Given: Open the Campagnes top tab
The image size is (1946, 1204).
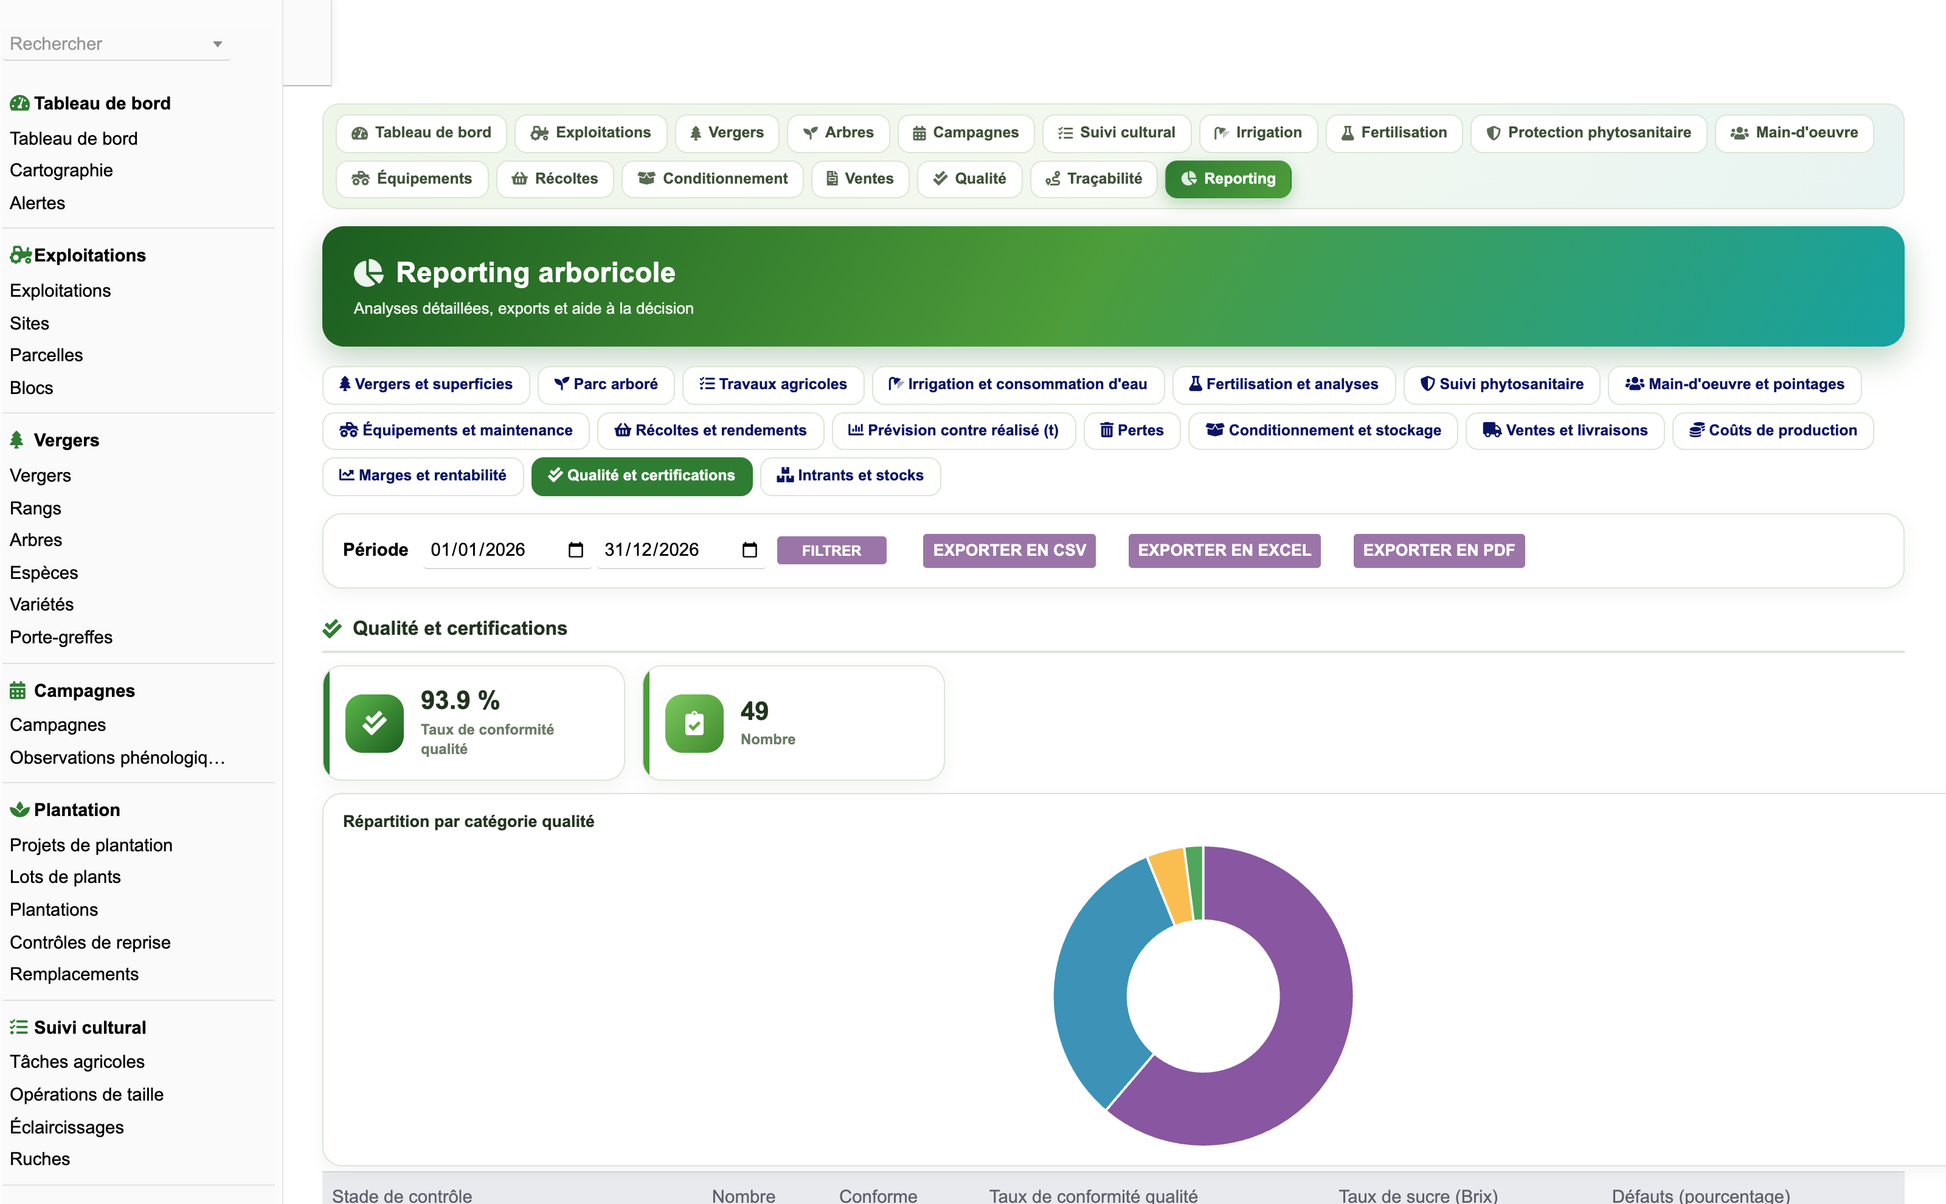Looking at the screenshot, I should (965, 133).
